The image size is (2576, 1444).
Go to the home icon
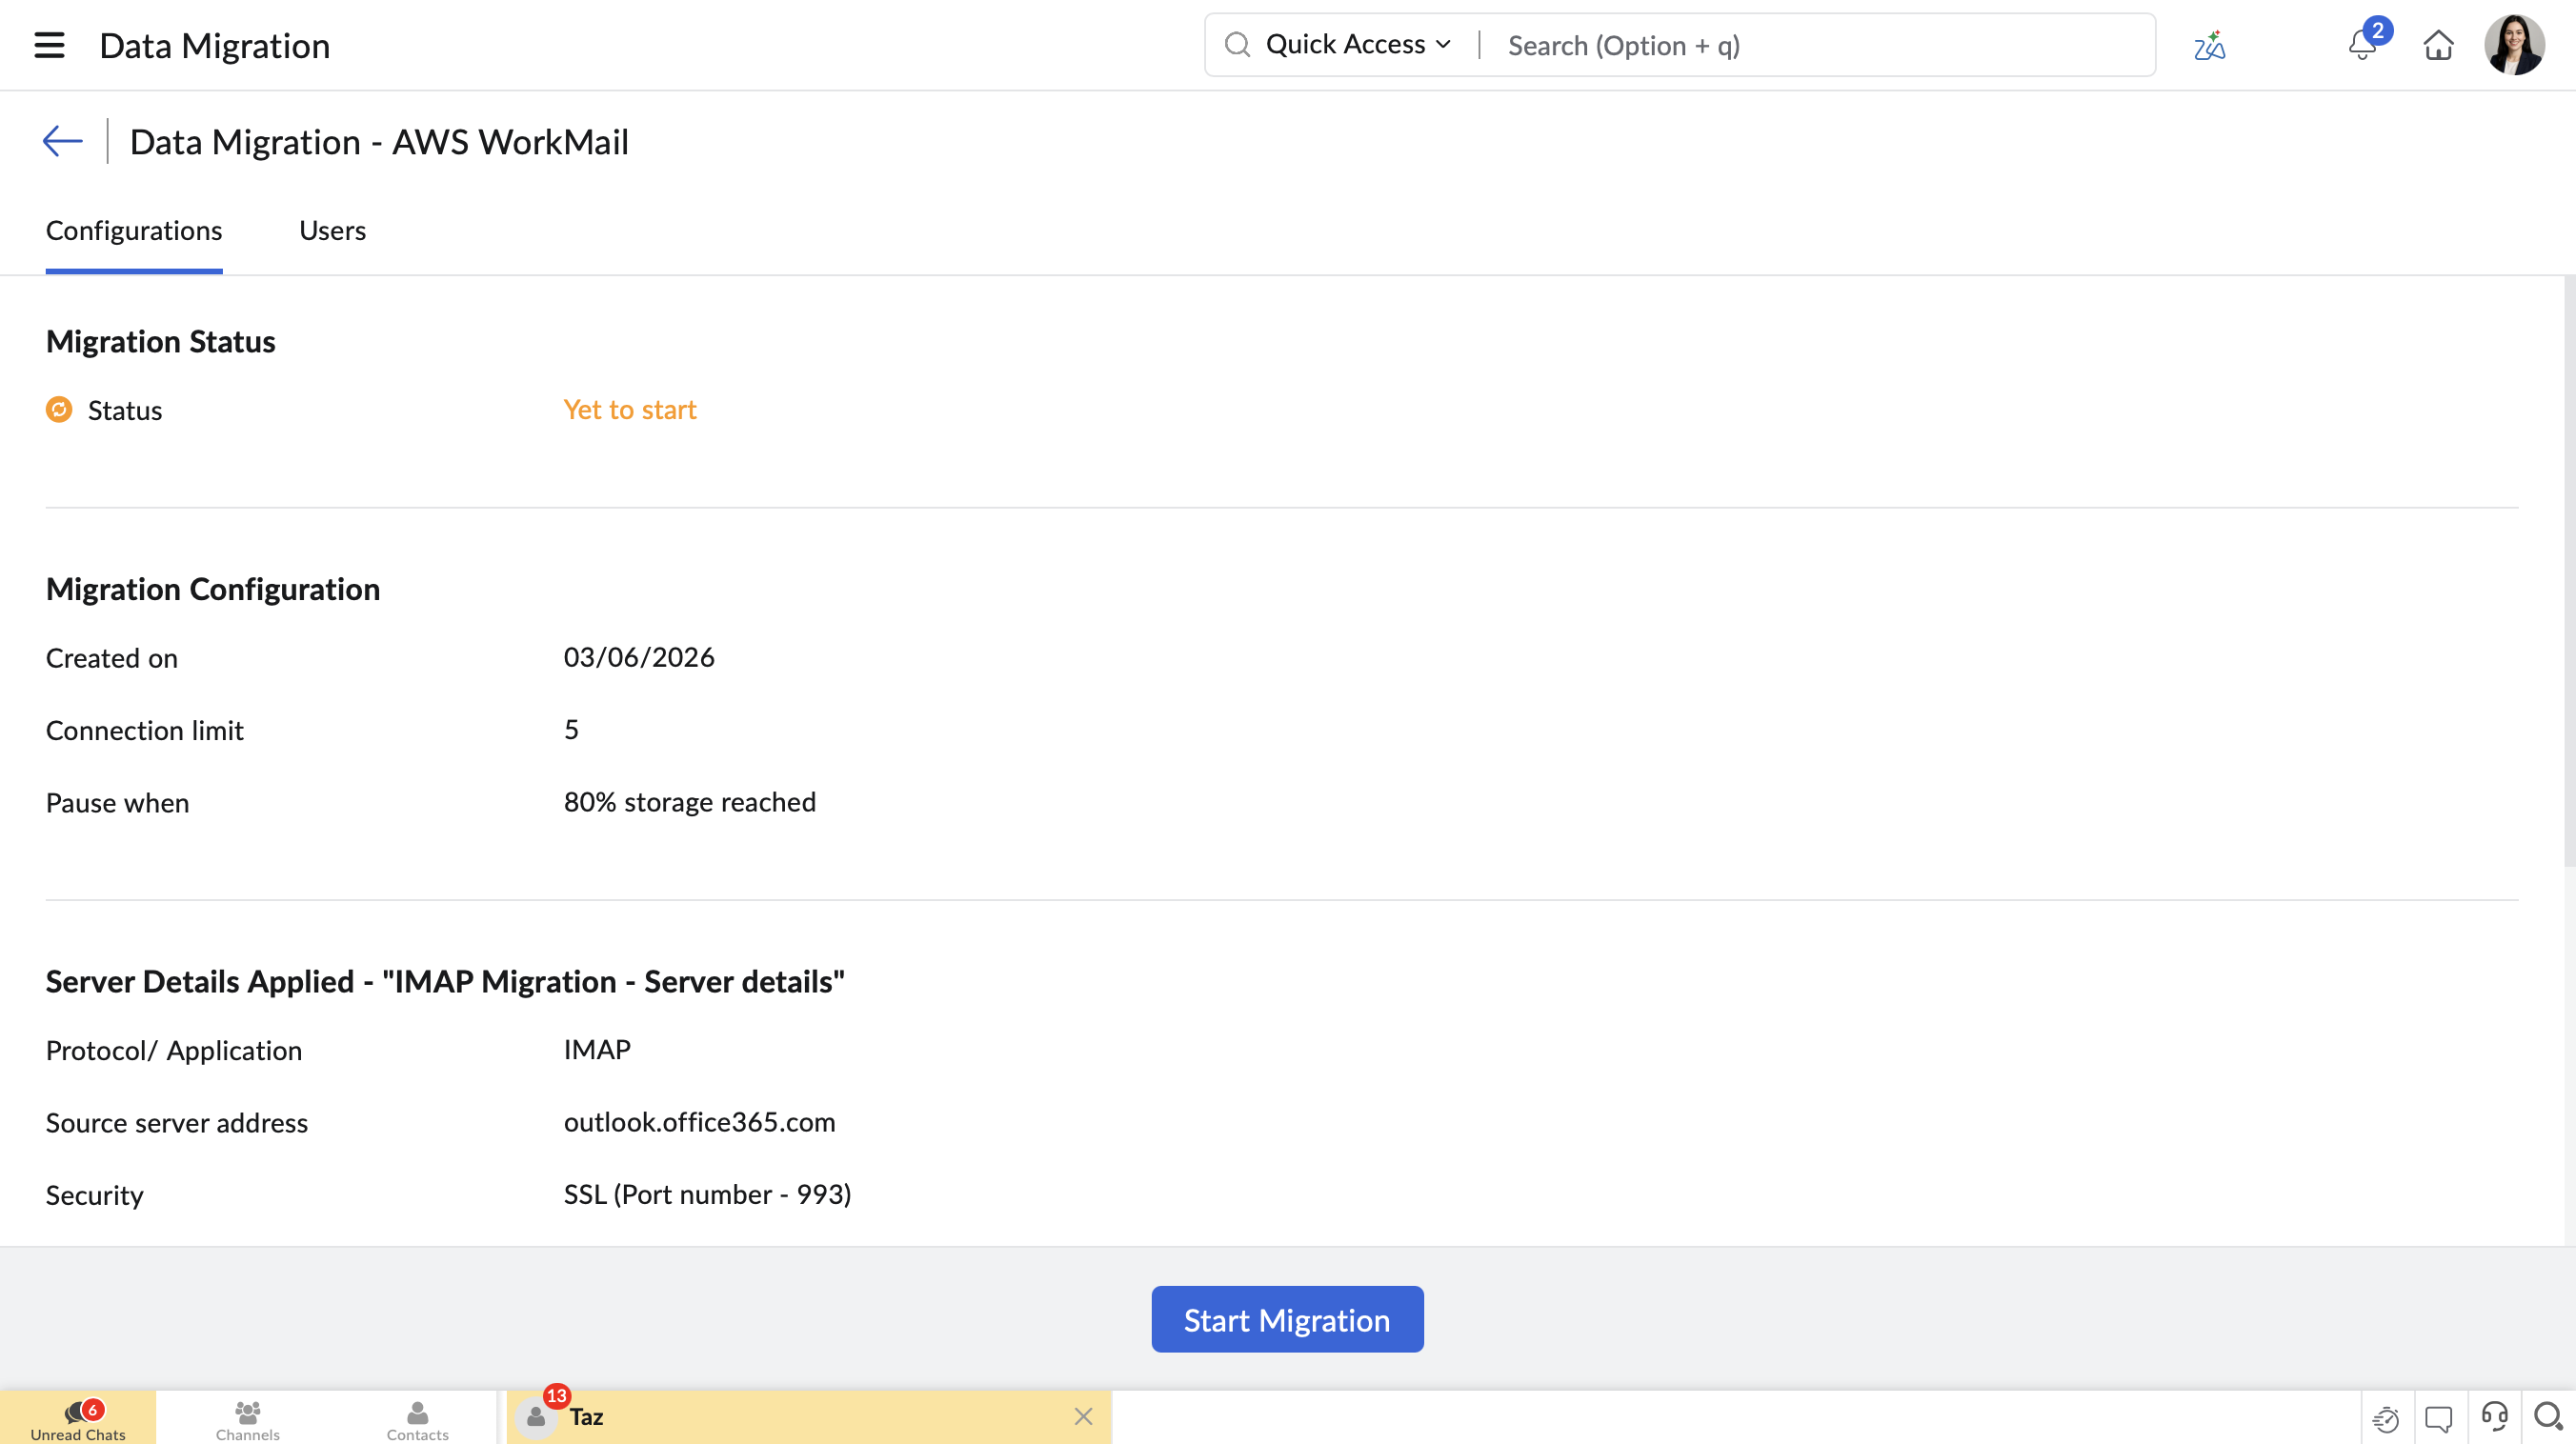[2438, 45]
